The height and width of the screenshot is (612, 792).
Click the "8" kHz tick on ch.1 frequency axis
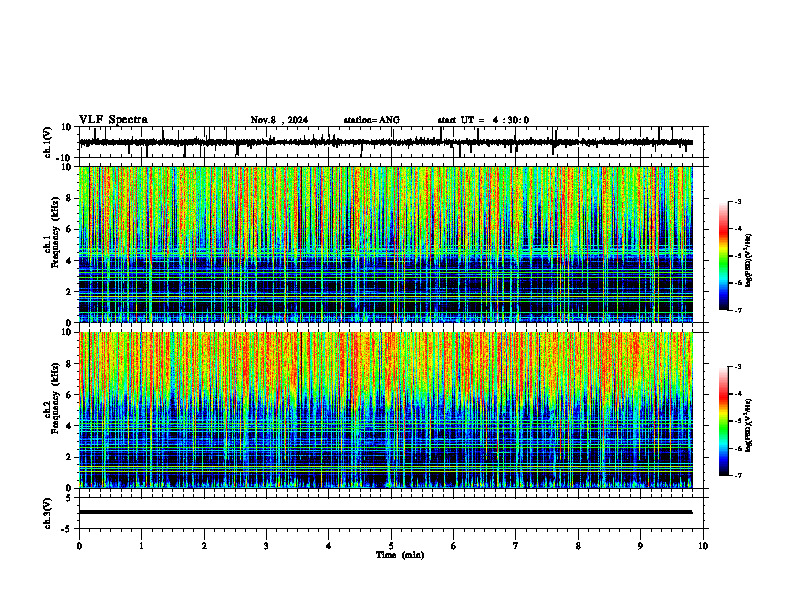click(x=70, y=198)
